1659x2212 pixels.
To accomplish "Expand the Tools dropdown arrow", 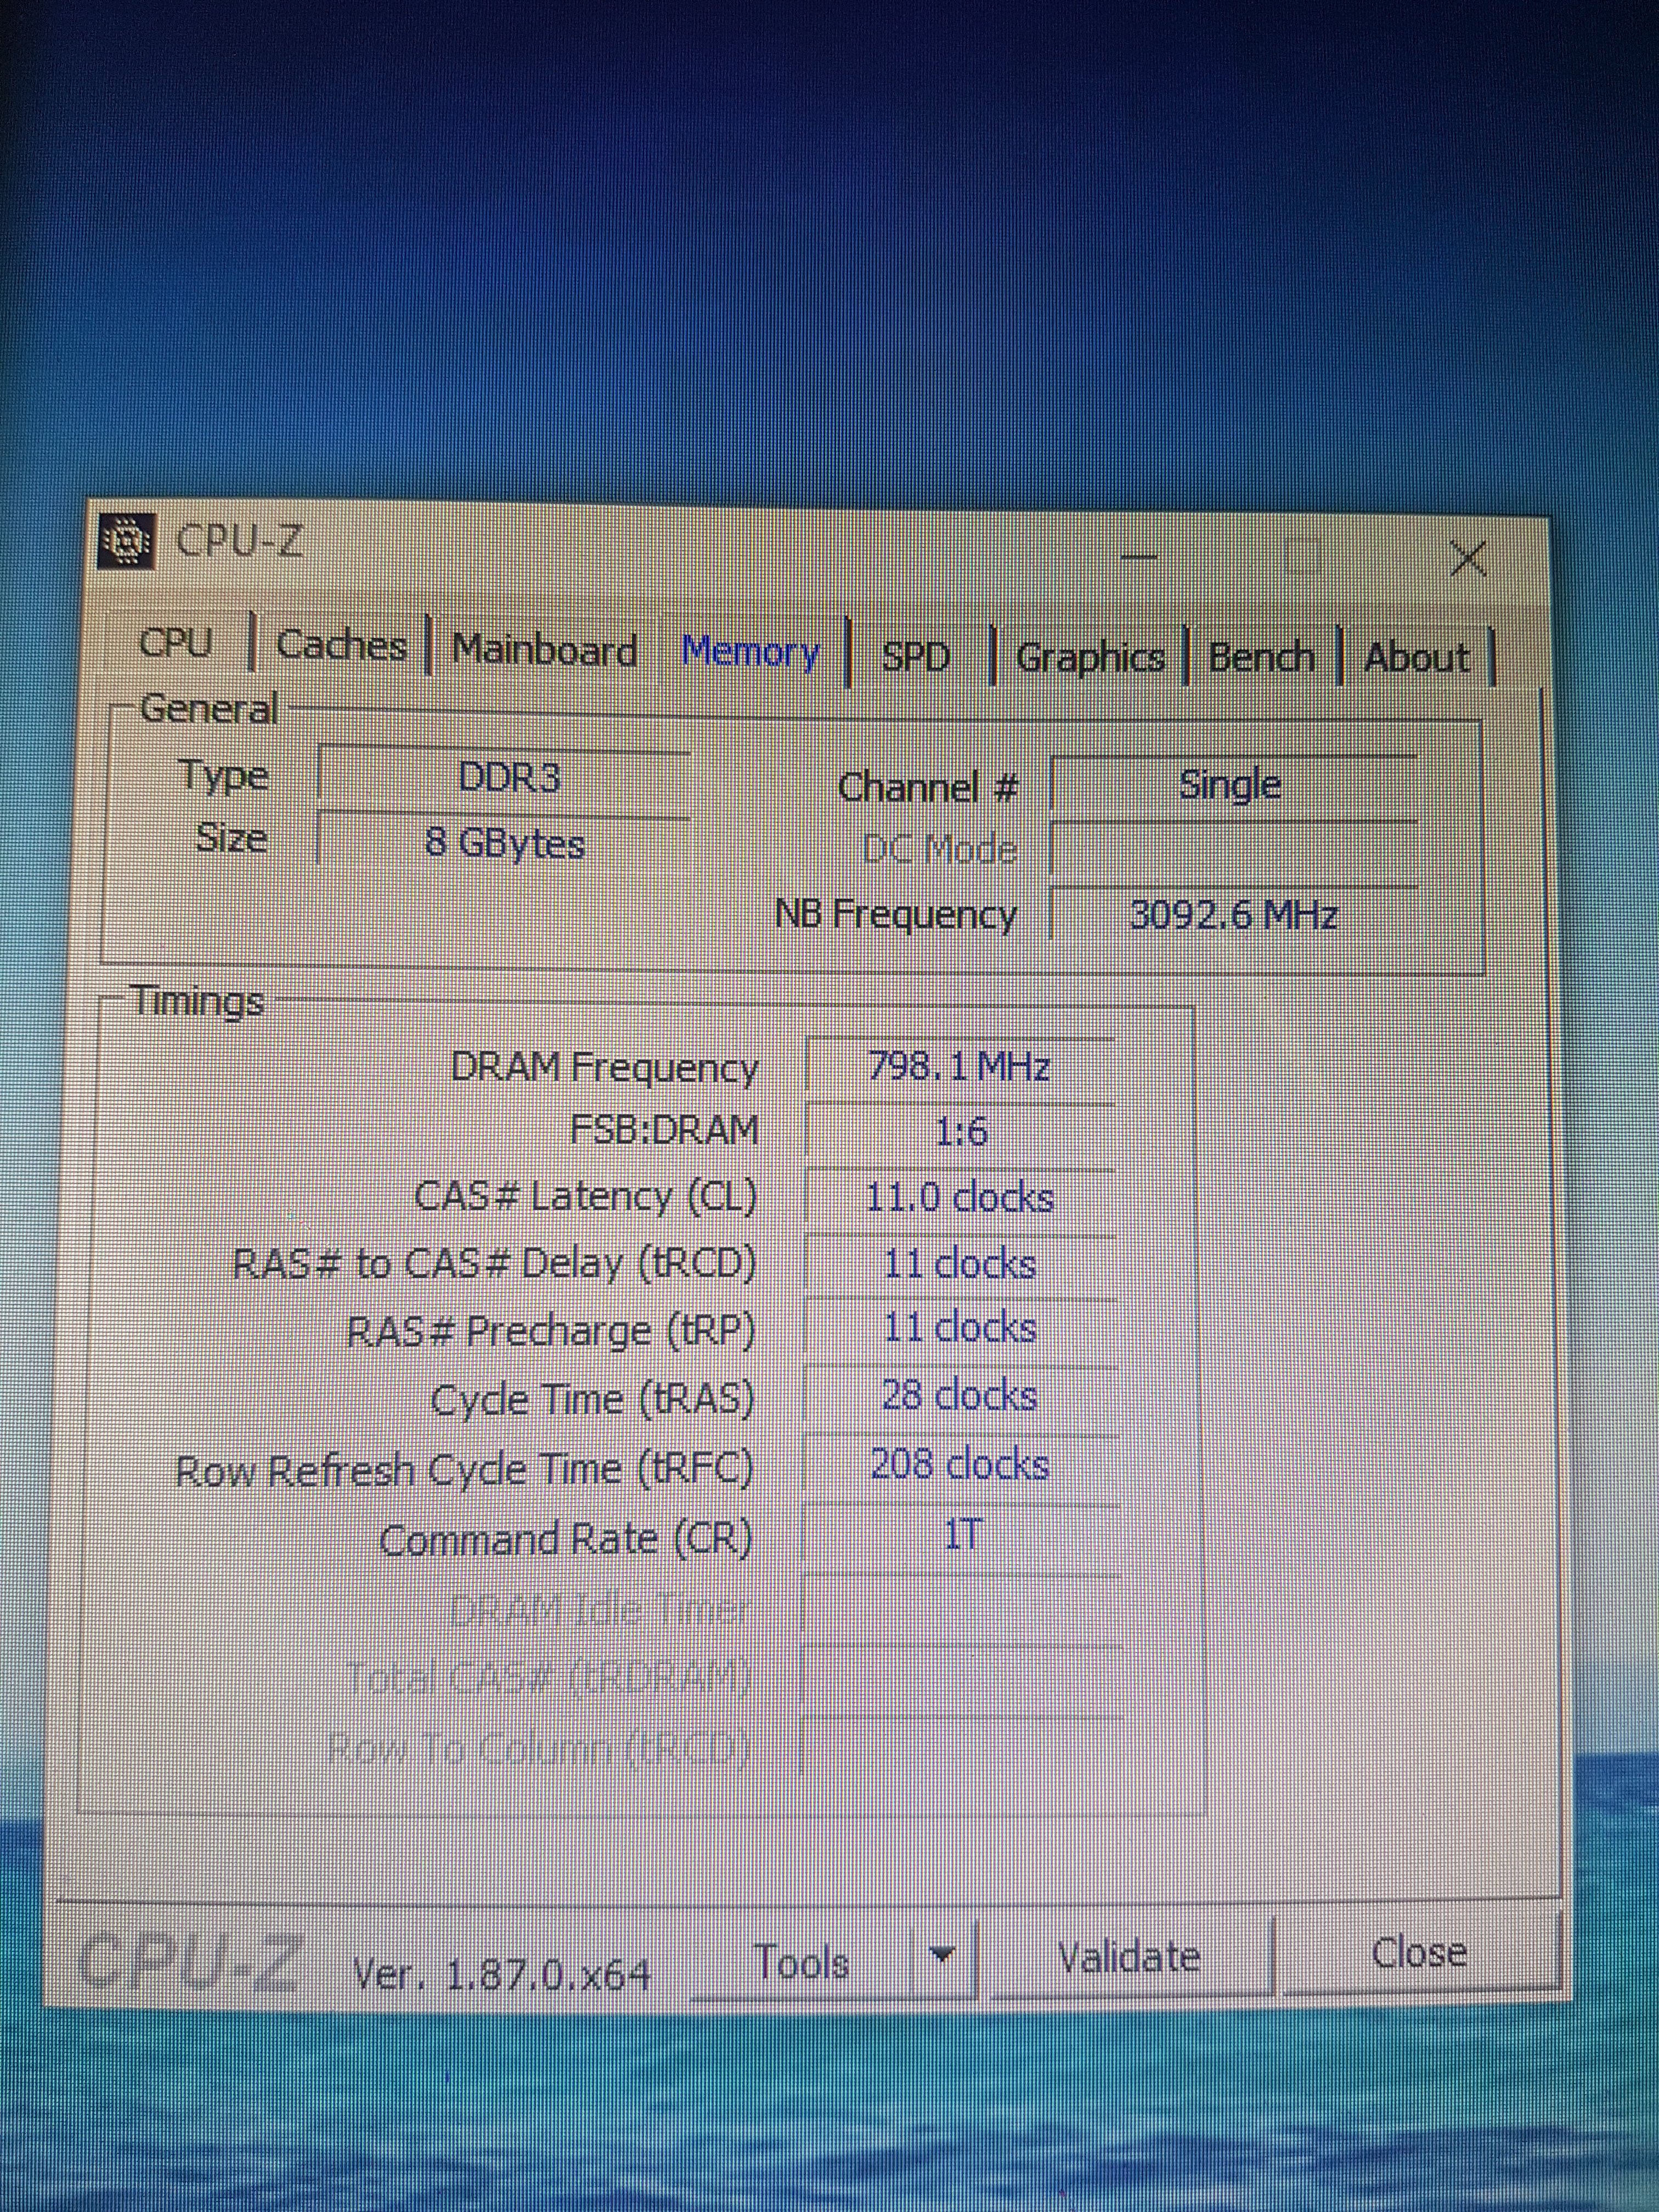I will point(941,1953).
